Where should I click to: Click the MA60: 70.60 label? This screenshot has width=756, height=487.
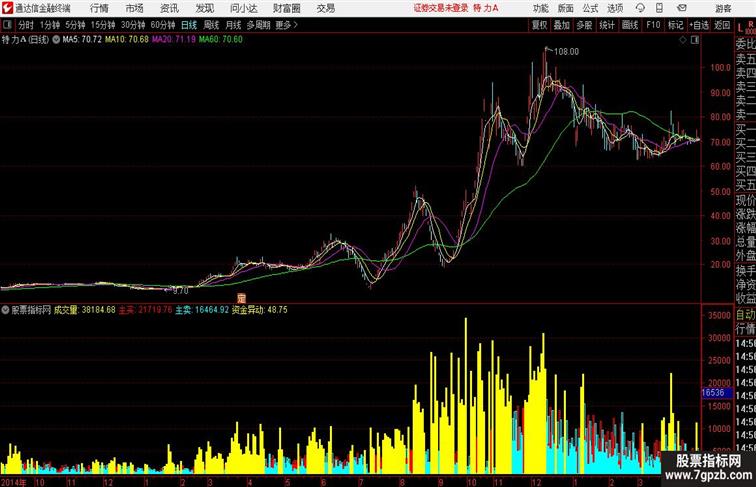click(x=221, y=40)
